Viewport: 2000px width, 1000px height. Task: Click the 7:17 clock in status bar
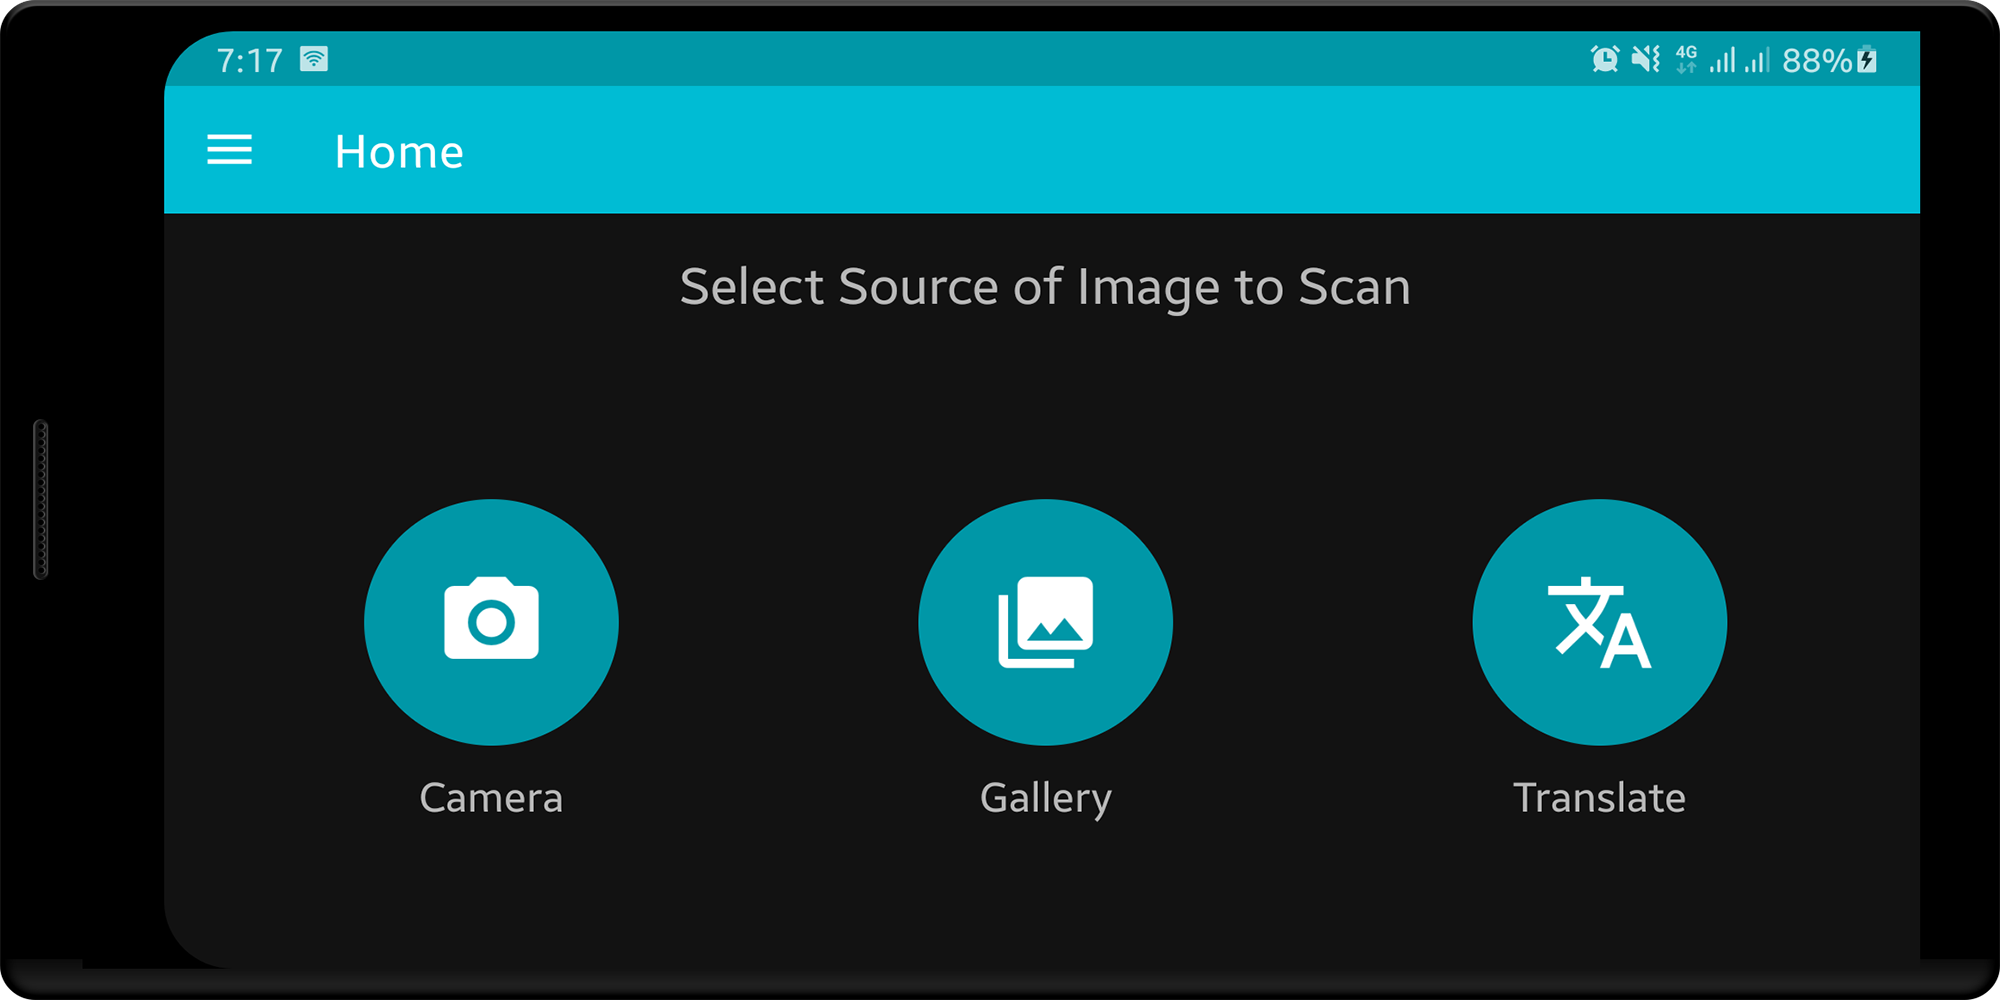click(250, 60)
